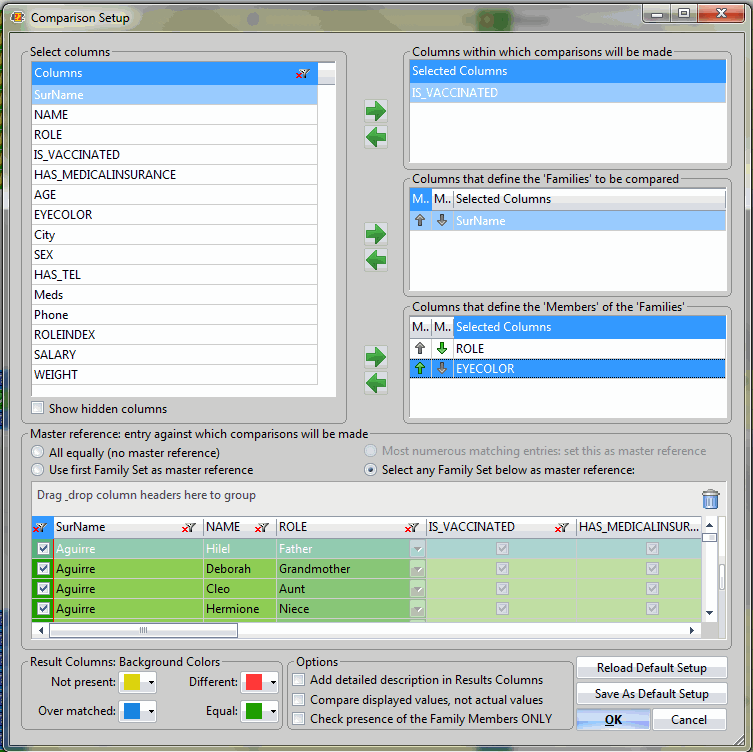Move ROLE down with its green arrow

click(441, 349)
